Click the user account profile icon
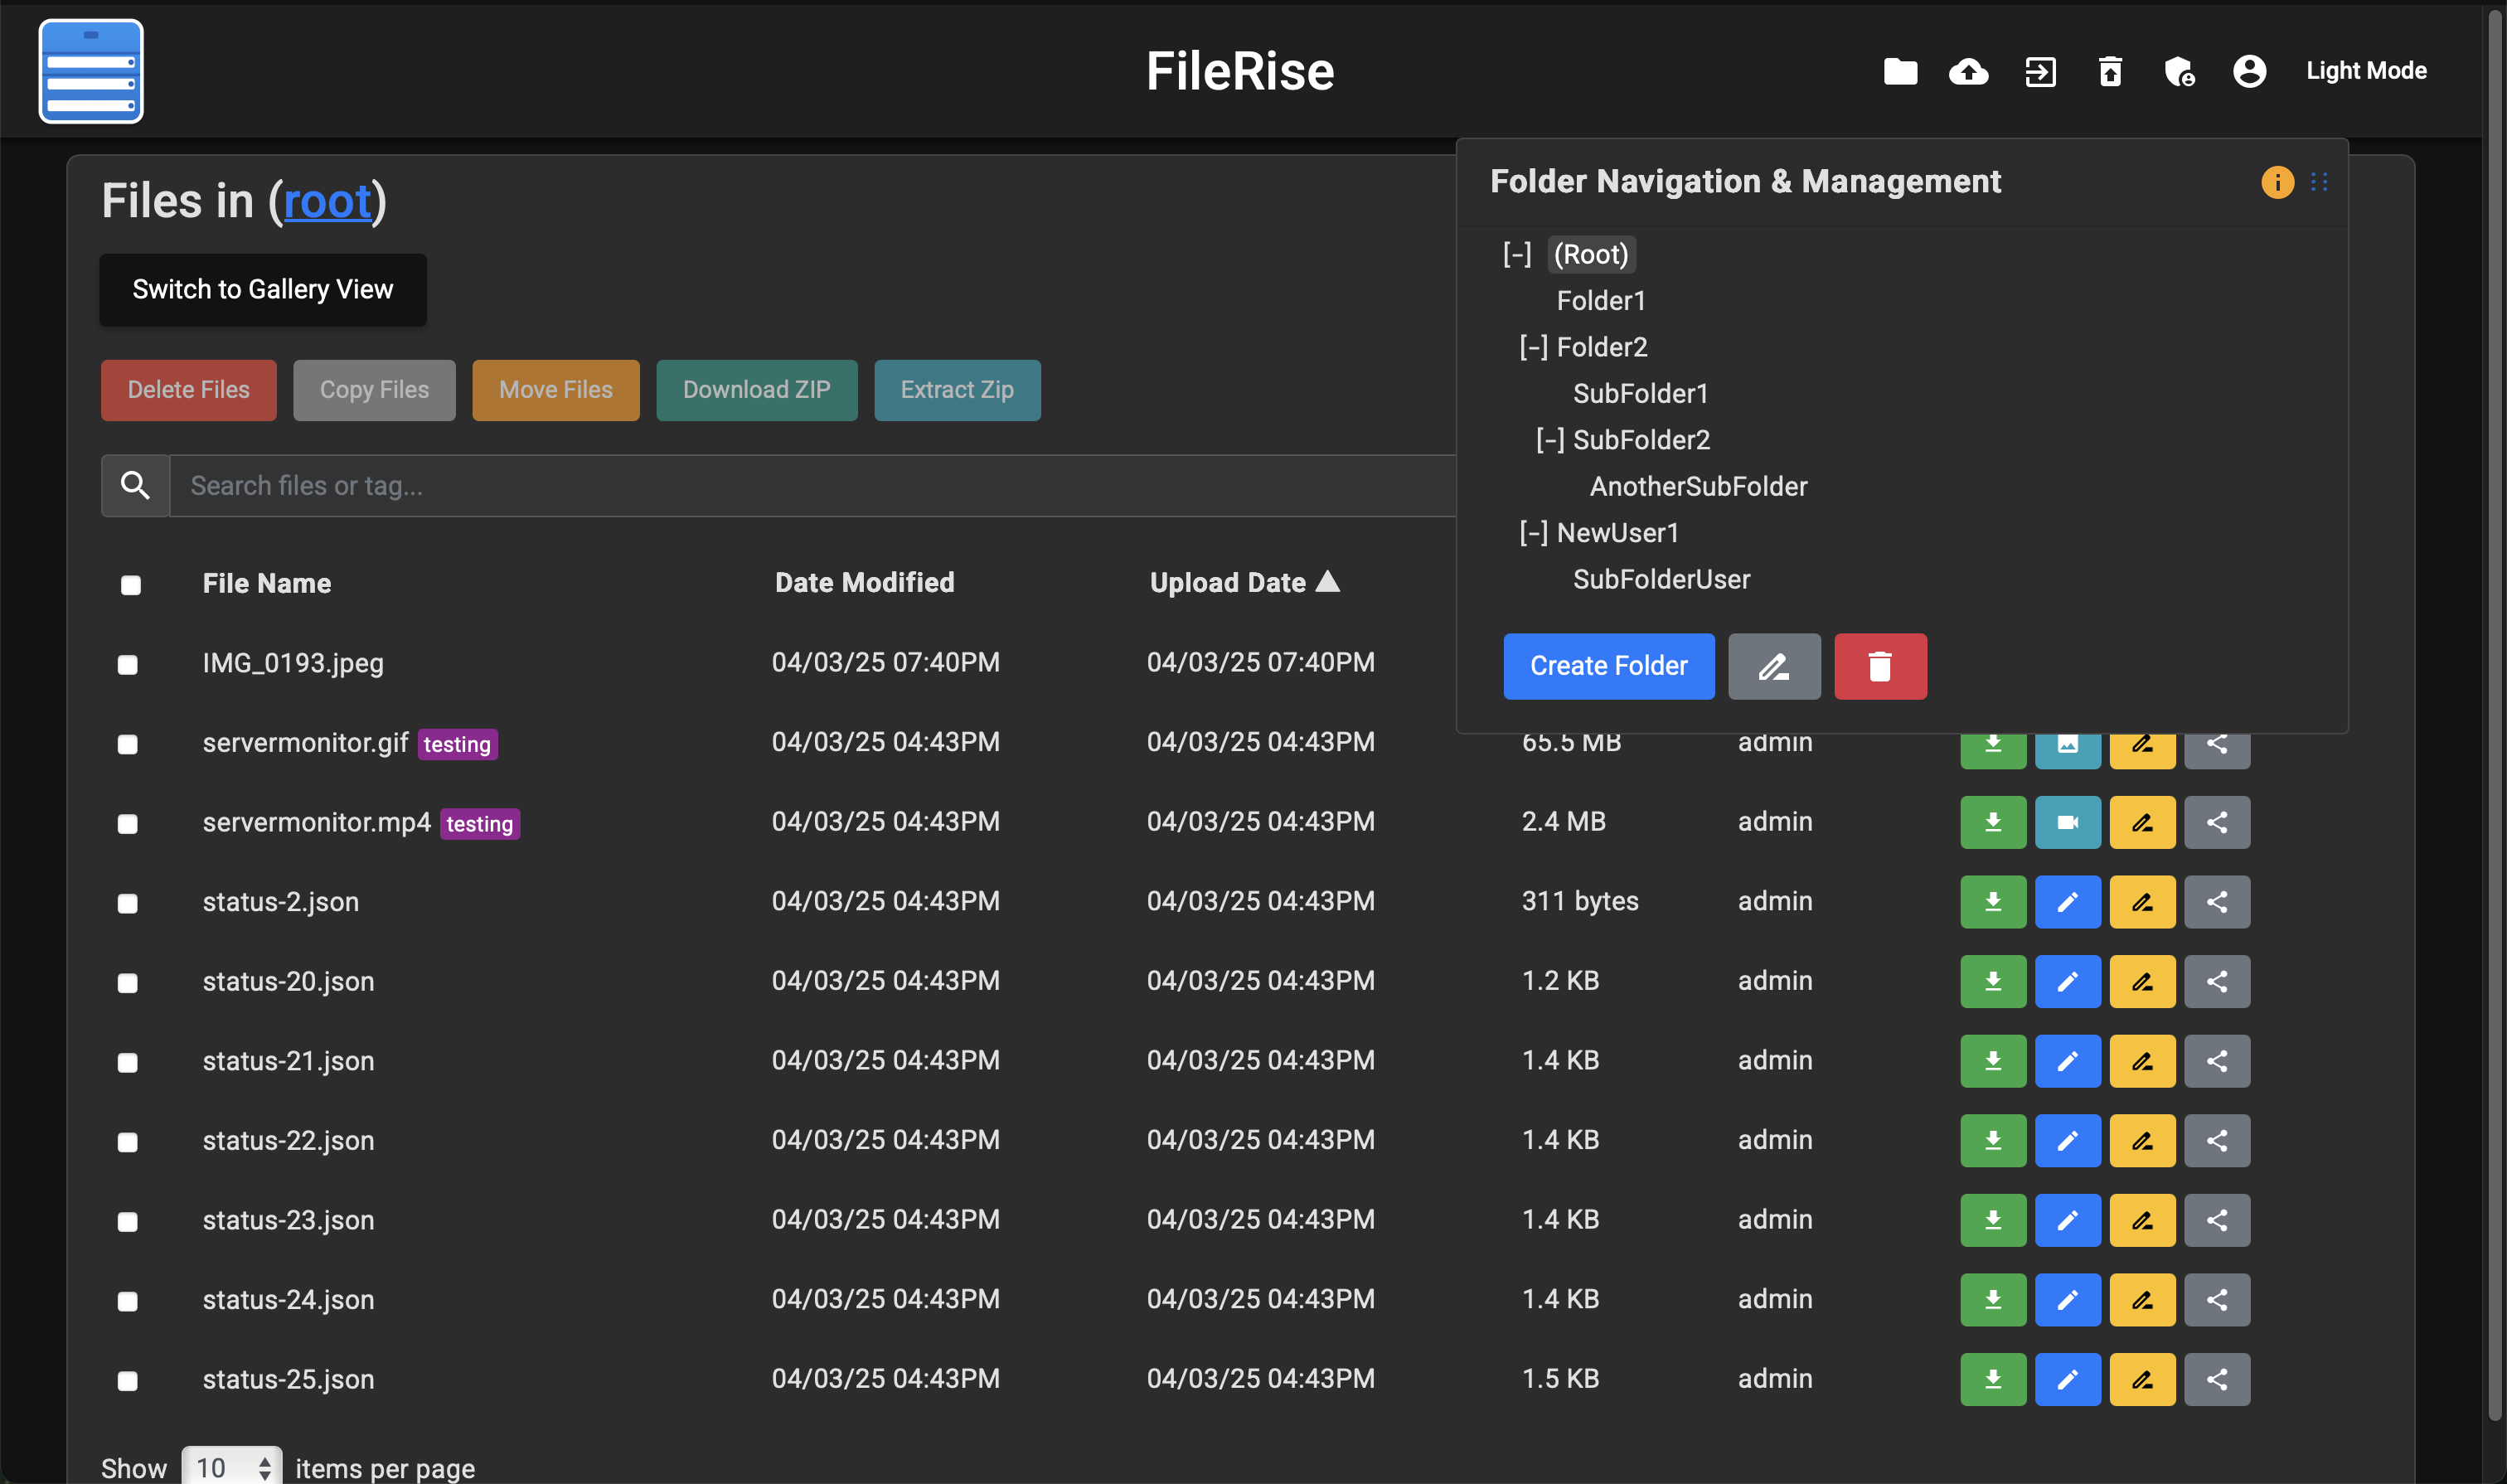This screenshot has width=2507, height=1484. tap(2249, 71)
